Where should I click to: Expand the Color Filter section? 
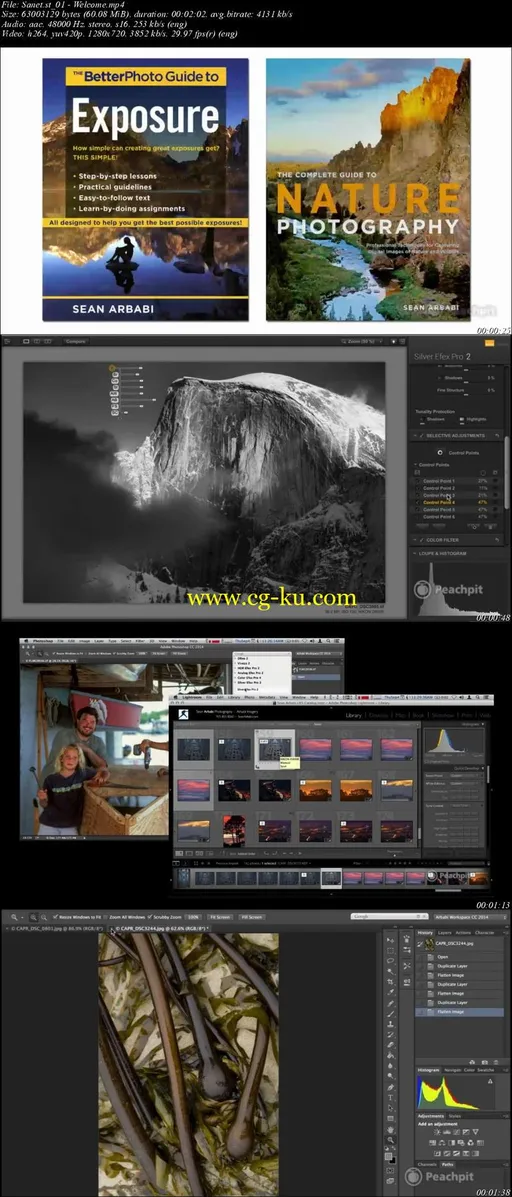tap(415, 541)
